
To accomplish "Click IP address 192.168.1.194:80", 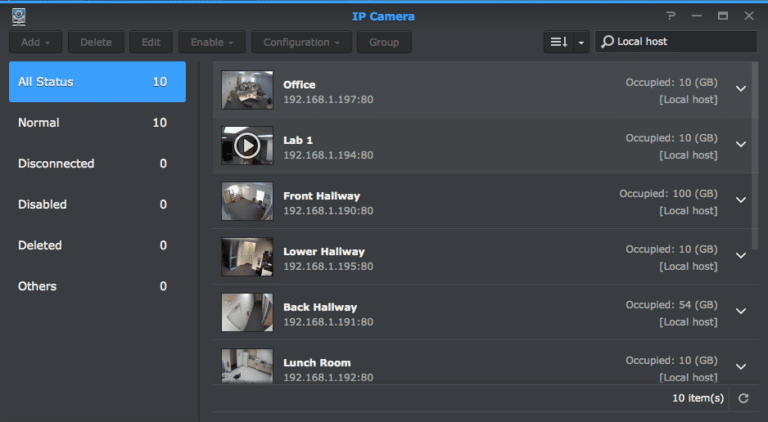I will (x=328, y=155).
